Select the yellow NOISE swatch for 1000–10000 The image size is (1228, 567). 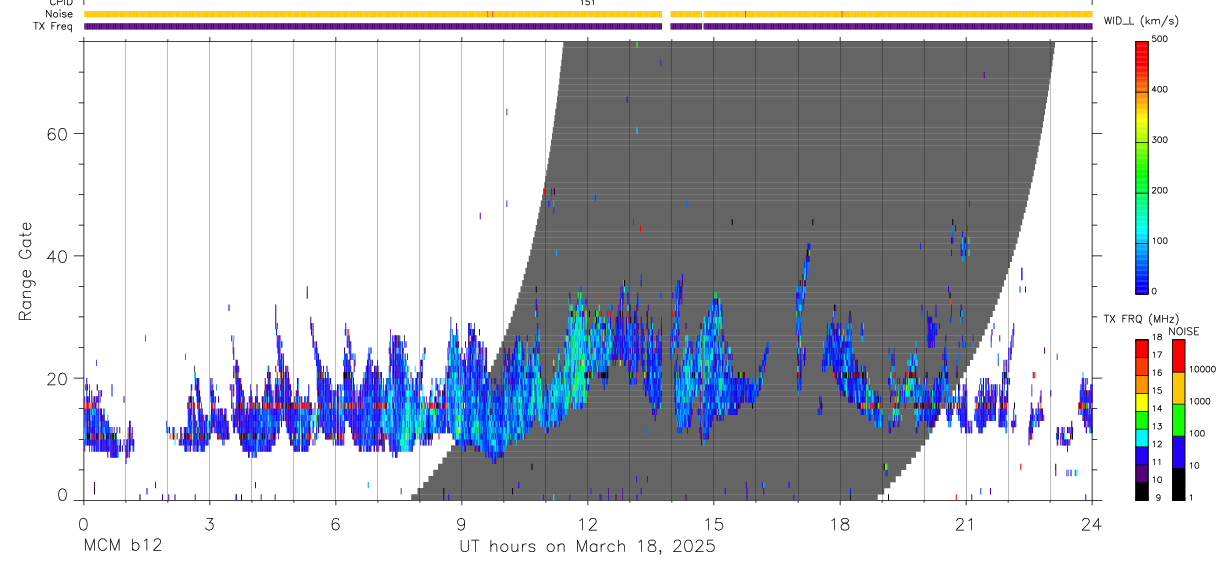(1178, 387)
